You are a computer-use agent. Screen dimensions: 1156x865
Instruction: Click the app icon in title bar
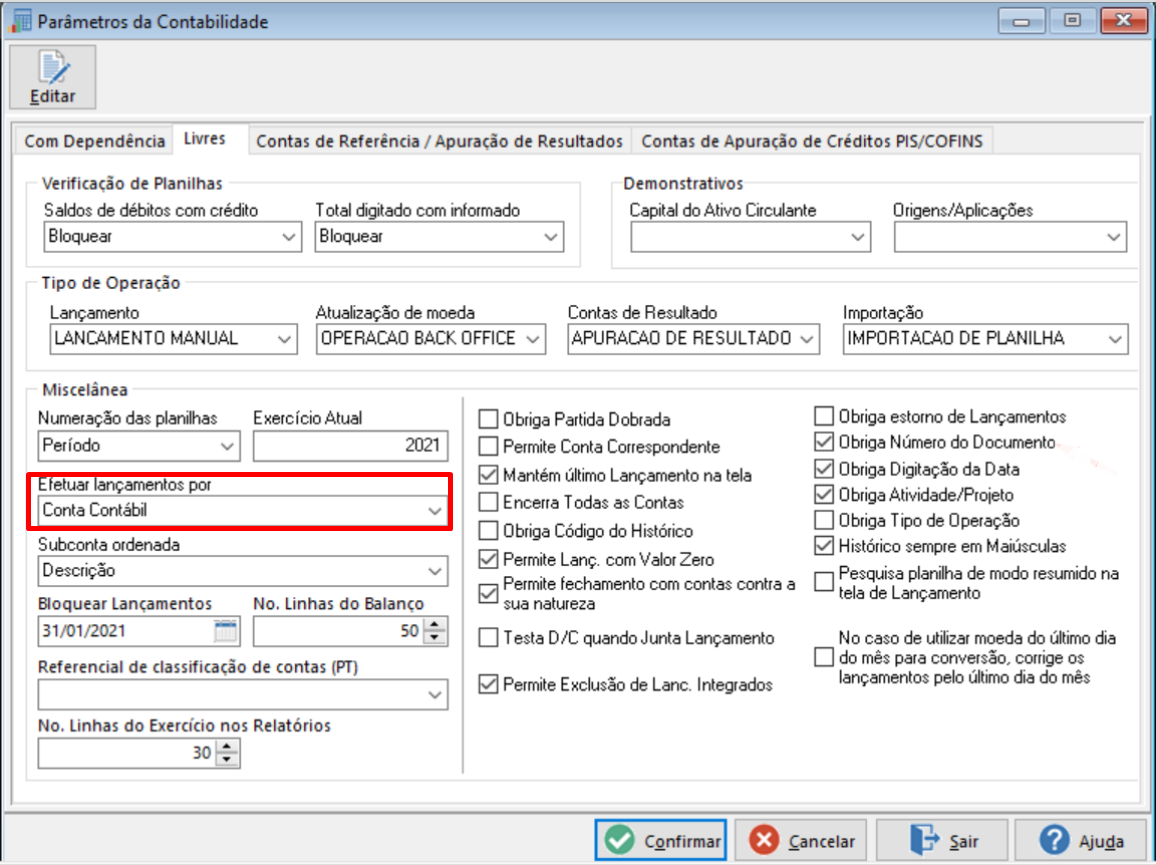point(20,21)
